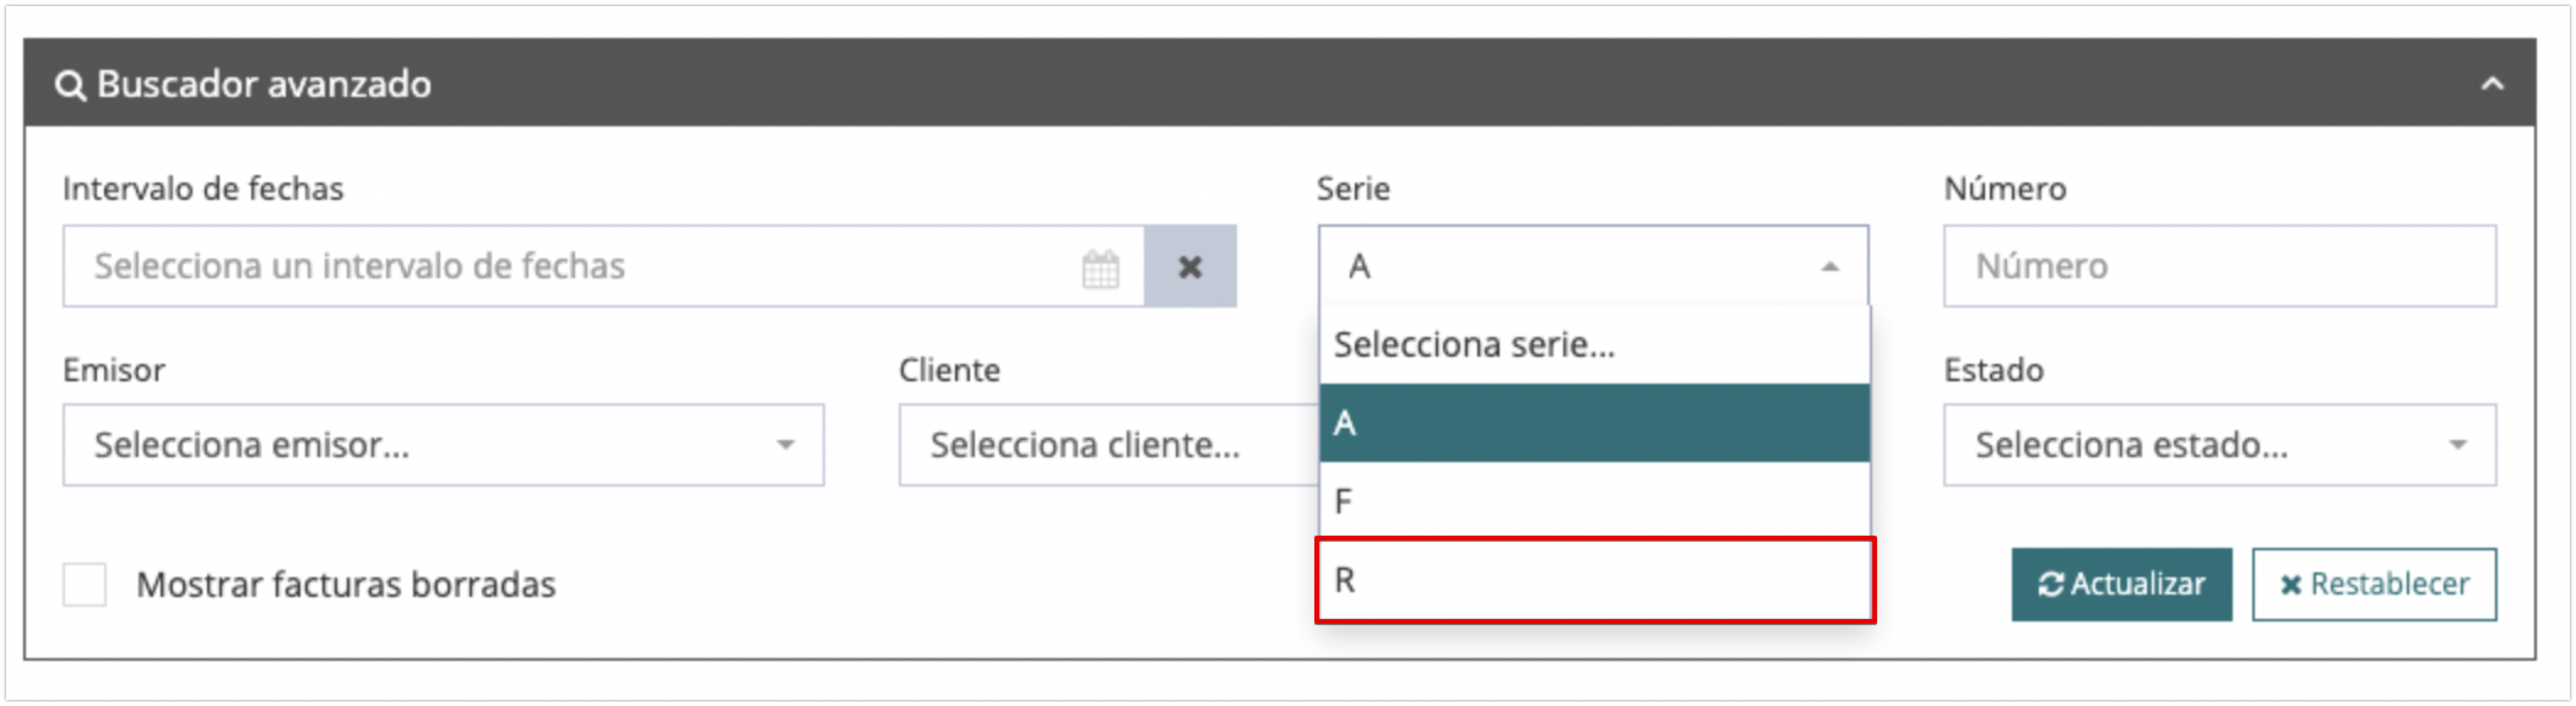Click the refresh icon on Actualizar

tap(2050, 585)
